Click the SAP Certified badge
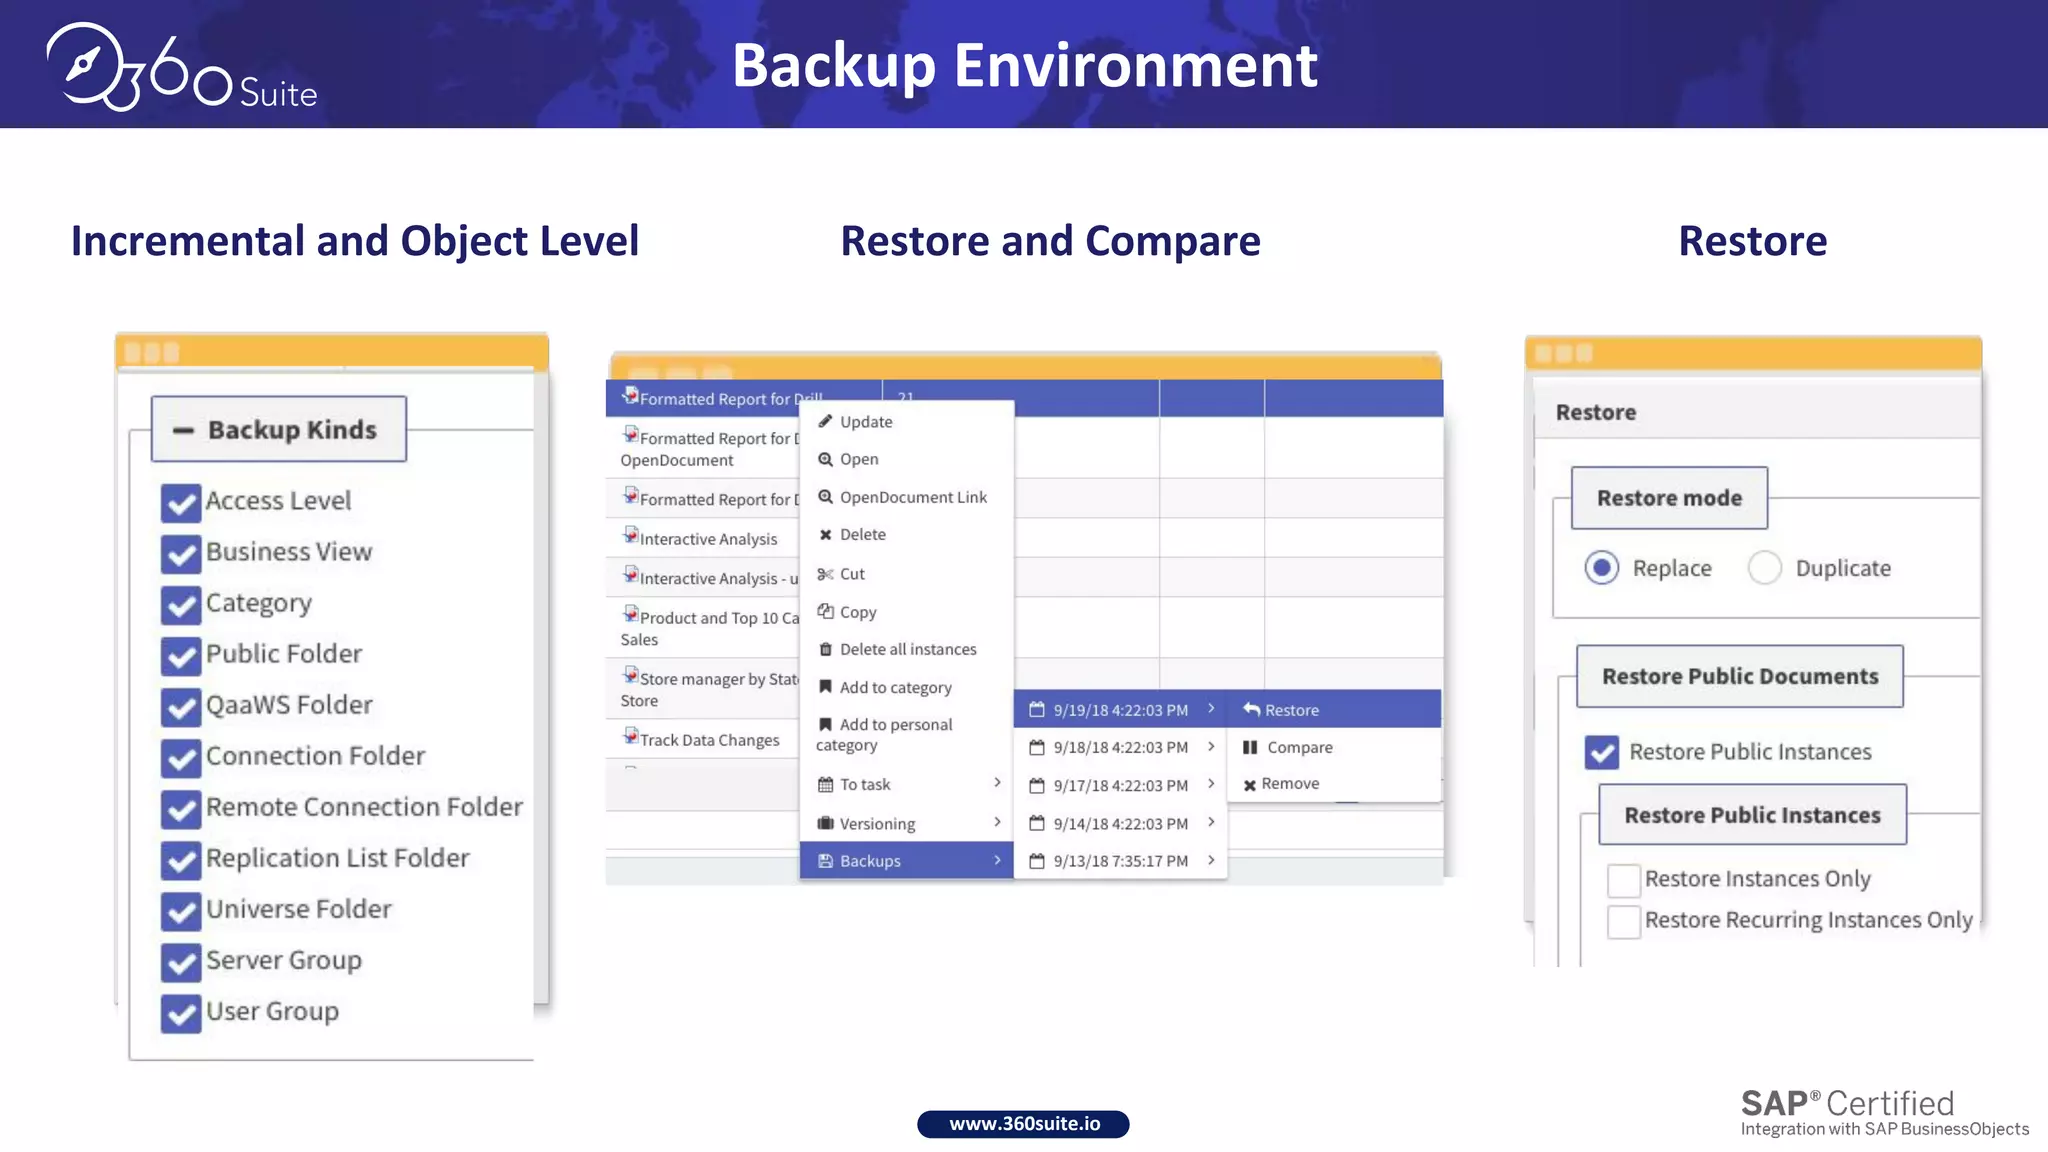The width and height of the screenshot is (2048, 1152). tap(1884, 1114)
